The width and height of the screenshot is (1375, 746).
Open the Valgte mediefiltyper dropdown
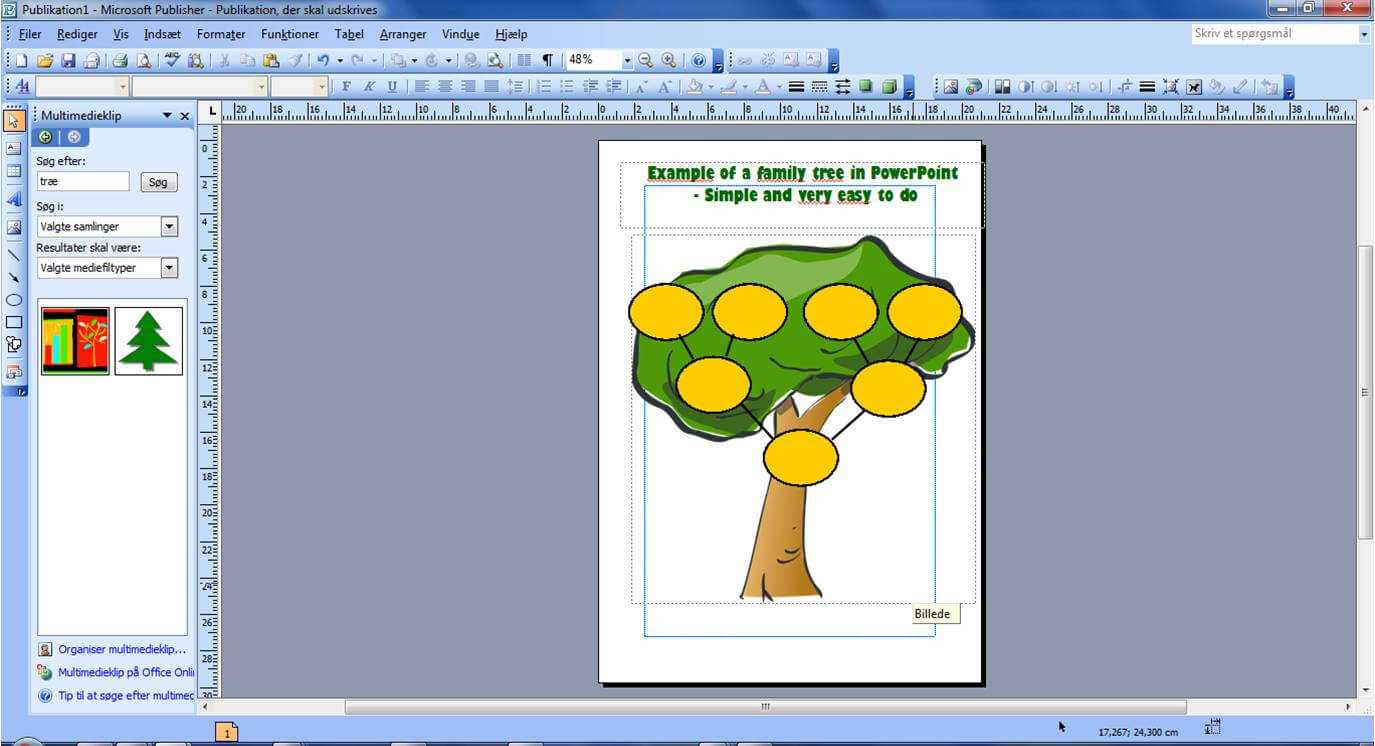(169, 268)
